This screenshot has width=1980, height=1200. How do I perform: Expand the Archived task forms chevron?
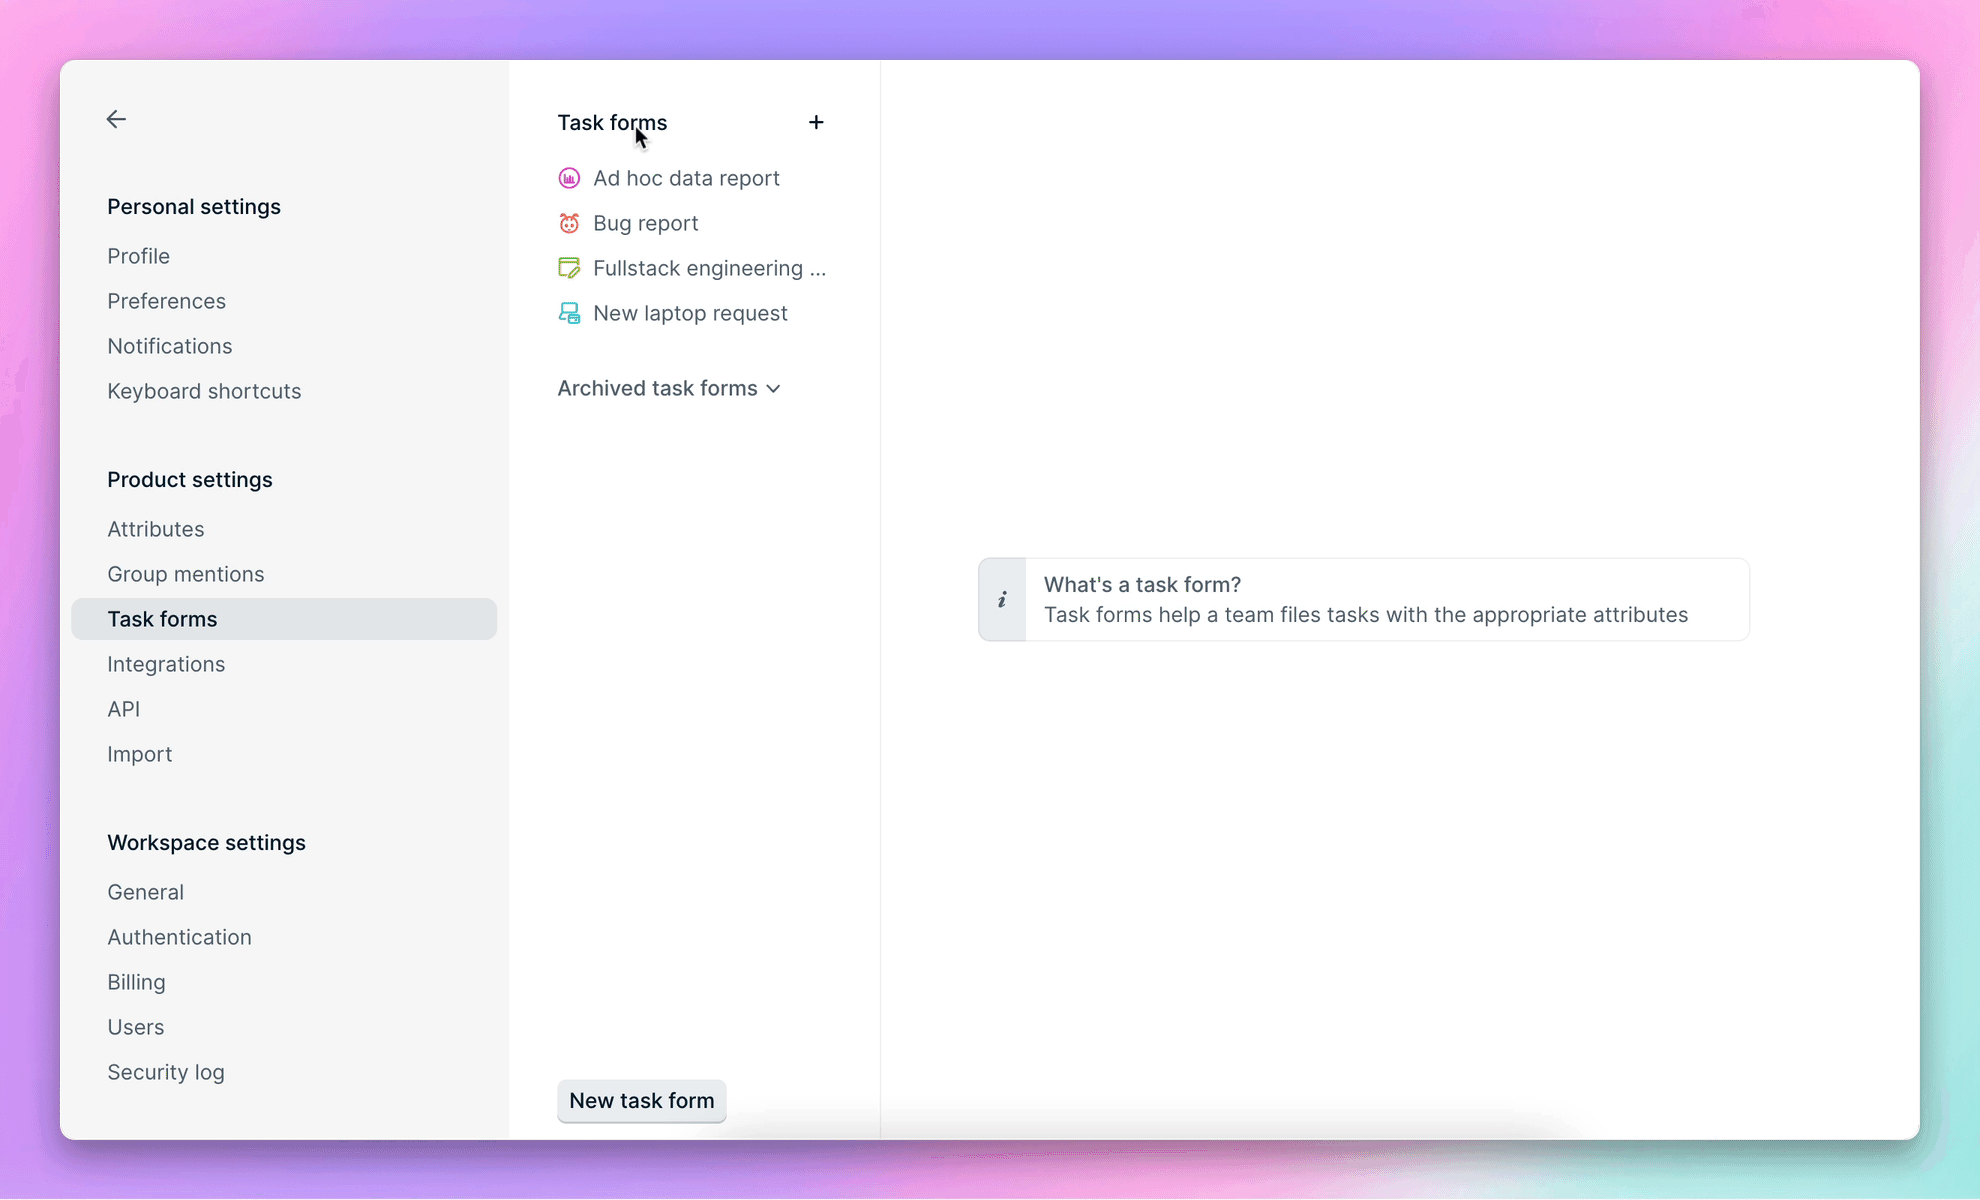click(773, 389)
